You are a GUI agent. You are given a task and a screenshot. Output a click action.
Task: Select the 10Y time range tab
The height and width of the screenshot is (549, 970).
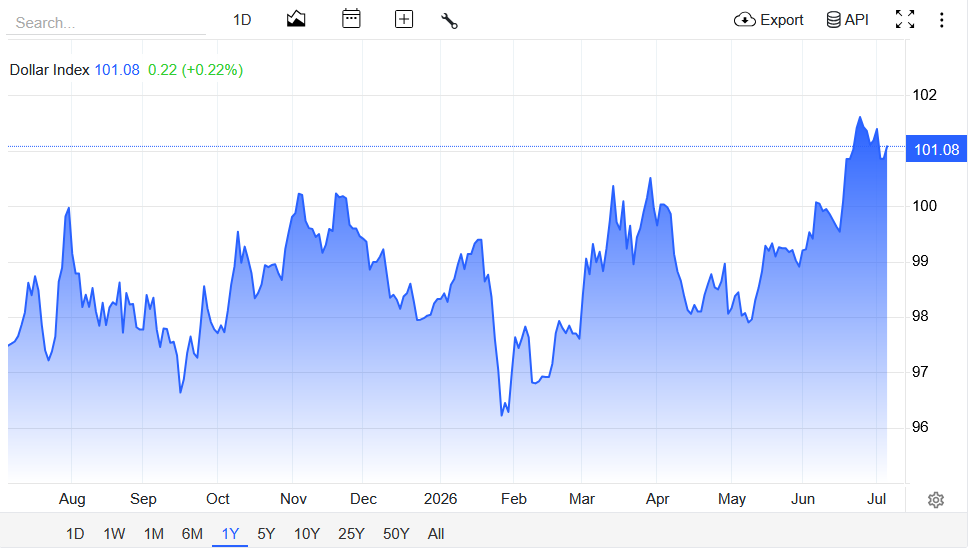click(307, 534)
